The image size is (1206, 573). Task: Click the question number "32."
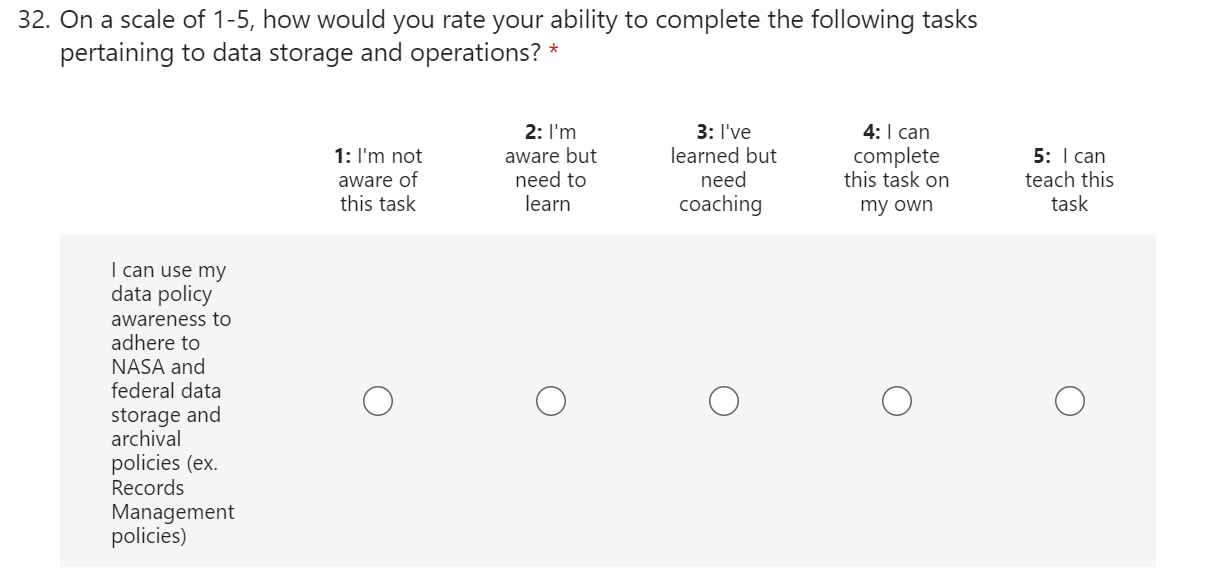[x=36, y=21]
